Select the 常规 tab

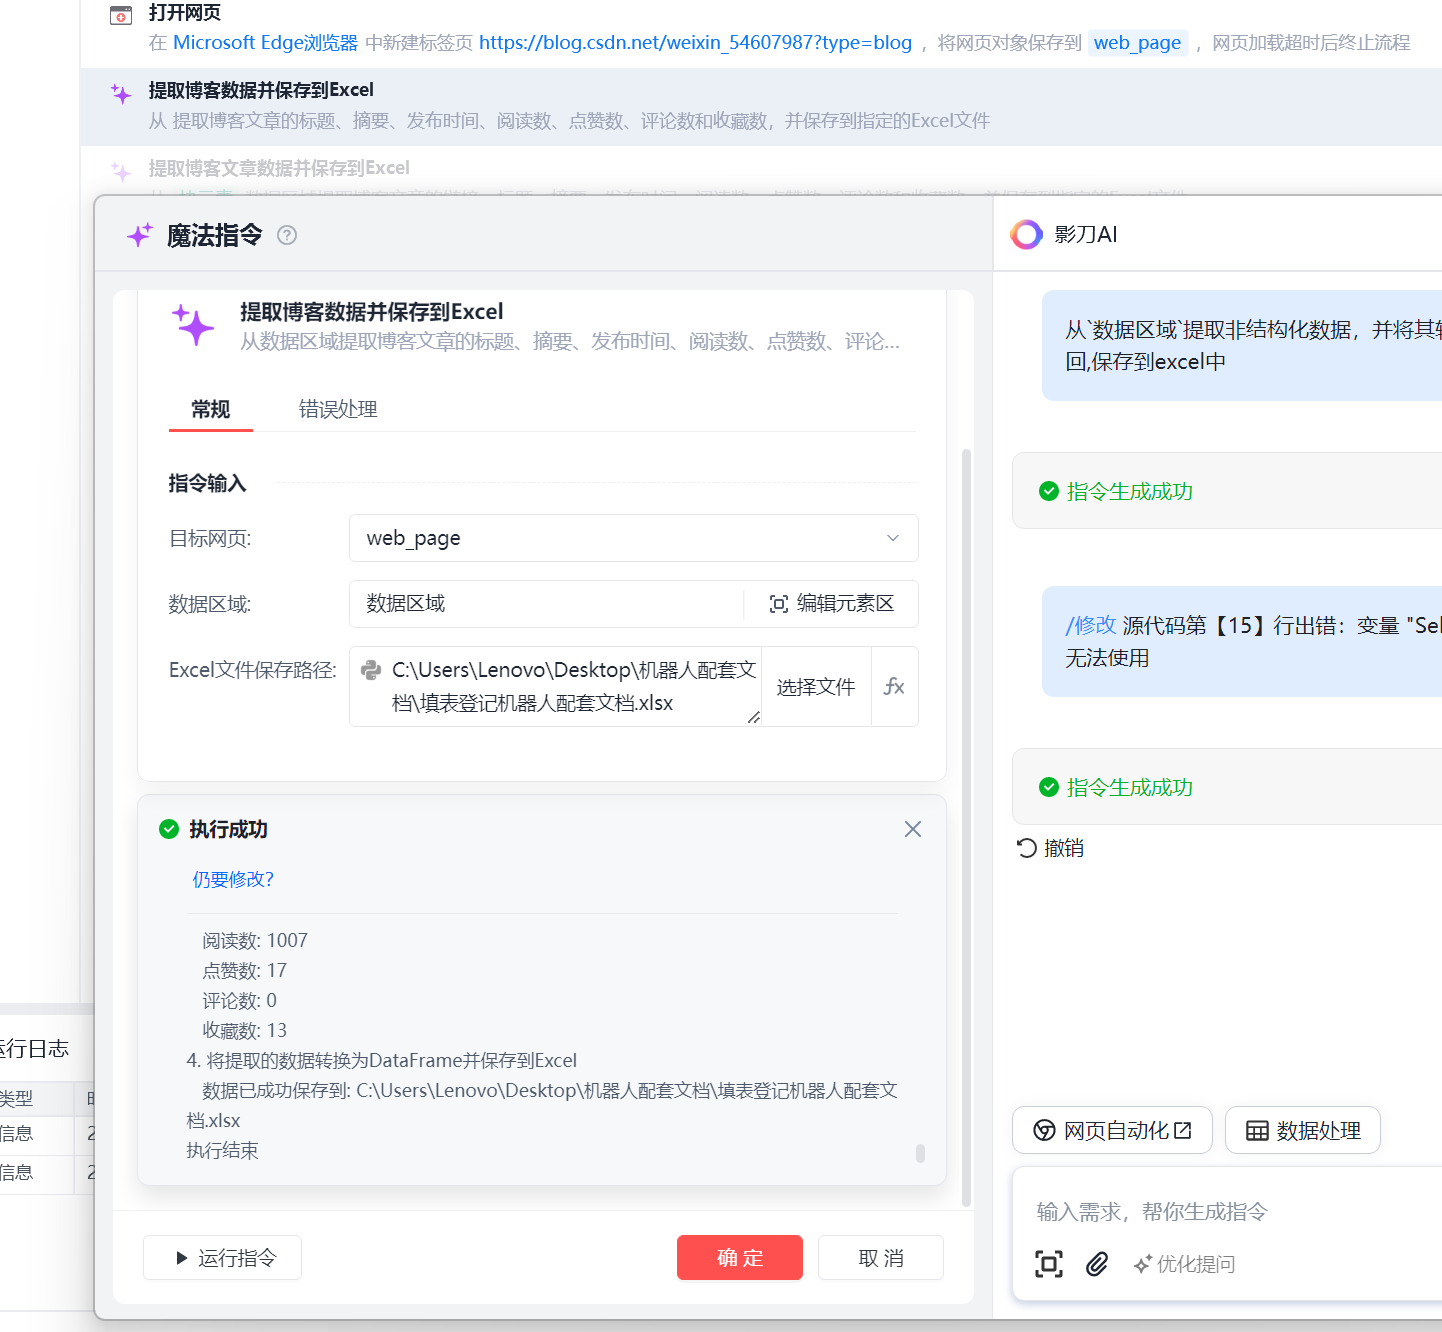click(211, 409)
